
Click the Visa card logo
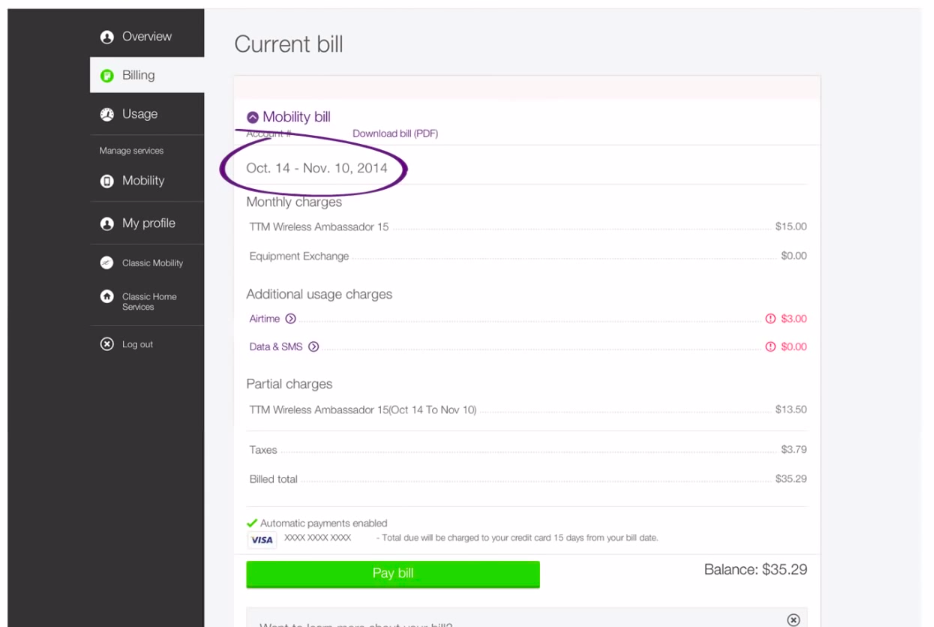coord(262,540)
